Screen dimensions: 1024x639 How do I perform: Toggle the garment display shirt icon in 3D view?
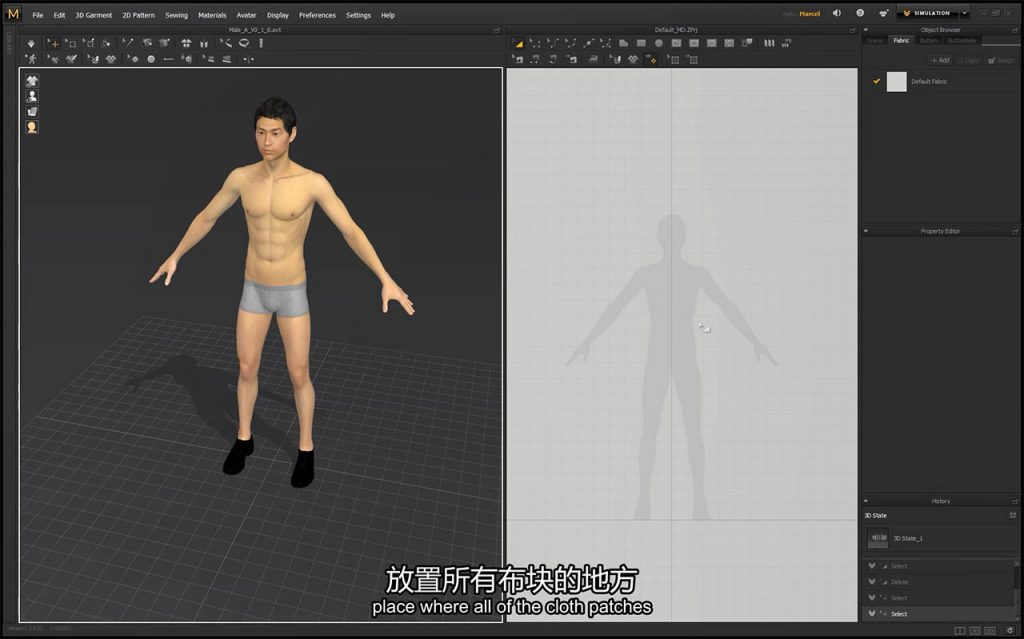(31, 81)
